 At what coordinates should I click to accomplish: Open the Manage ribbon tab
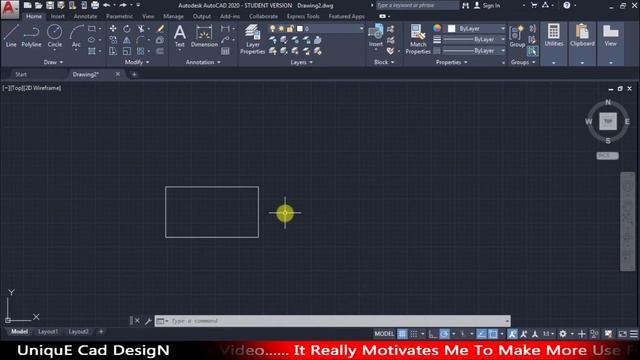(173, 16)
